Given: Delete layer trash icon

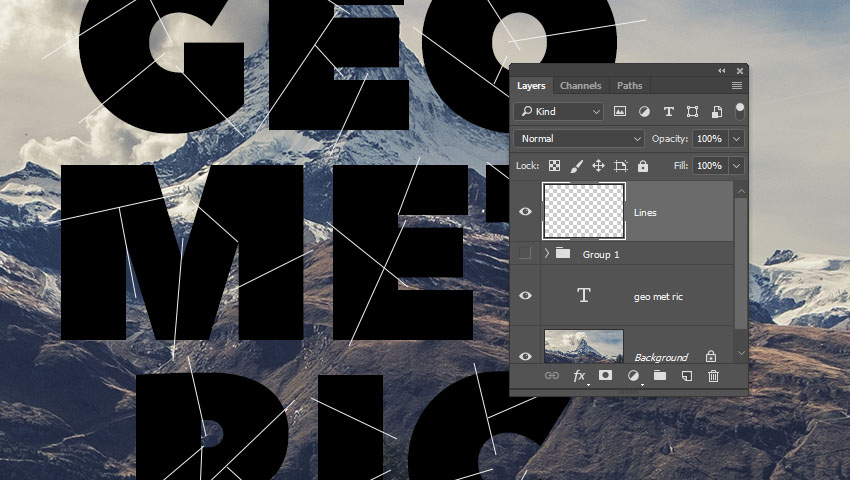Looking at the screenshot, I should click(x=713, y=376).
